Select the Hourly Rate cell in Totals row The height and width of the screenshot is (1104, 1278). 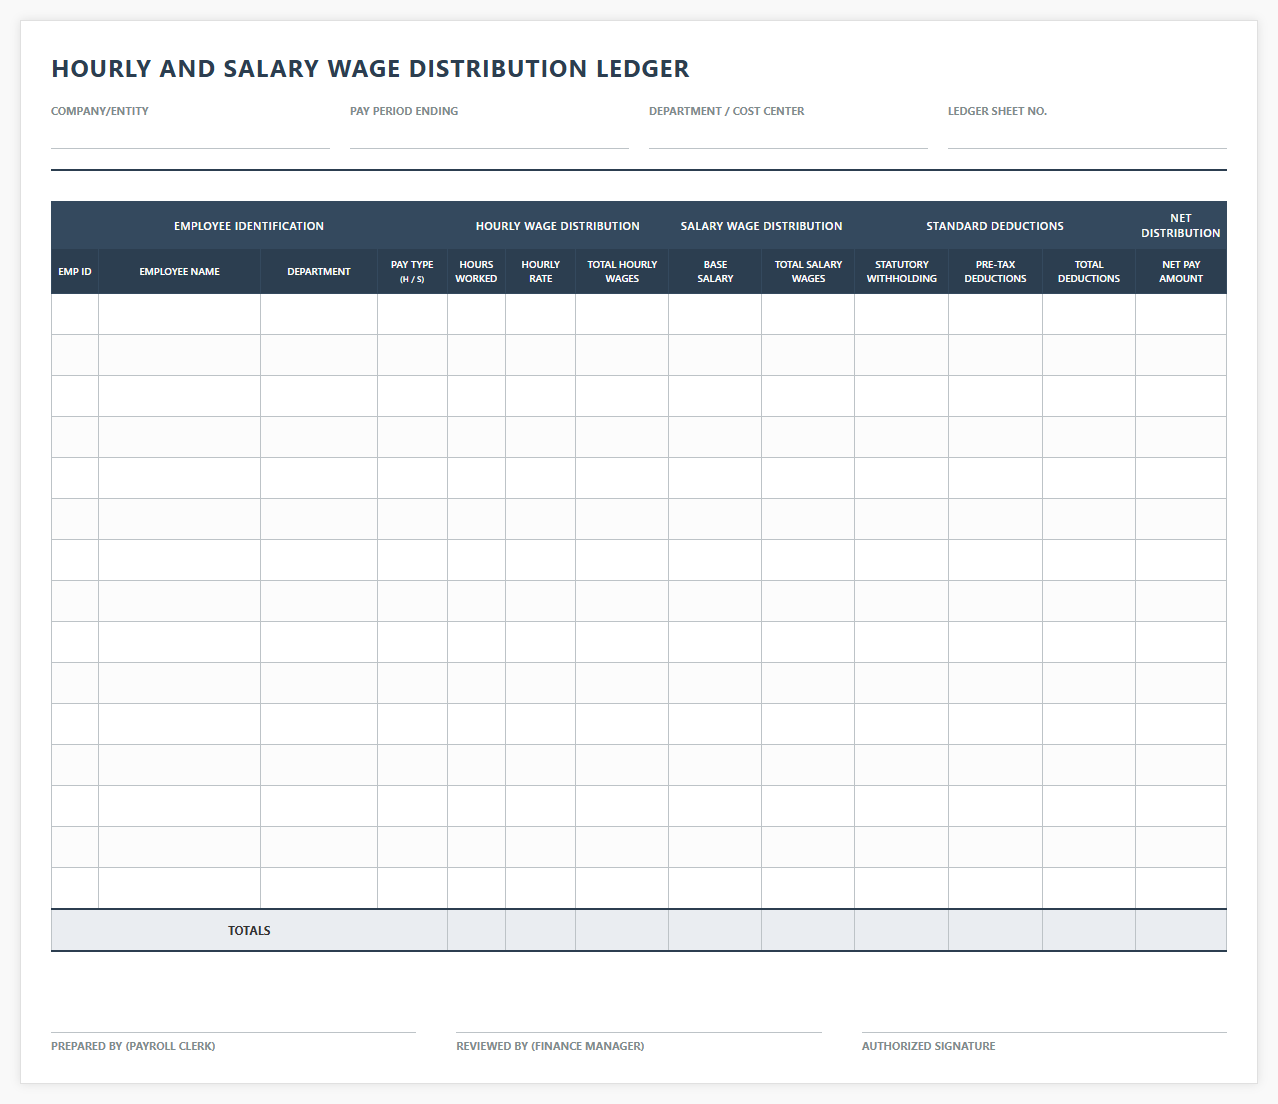(540, 930)
